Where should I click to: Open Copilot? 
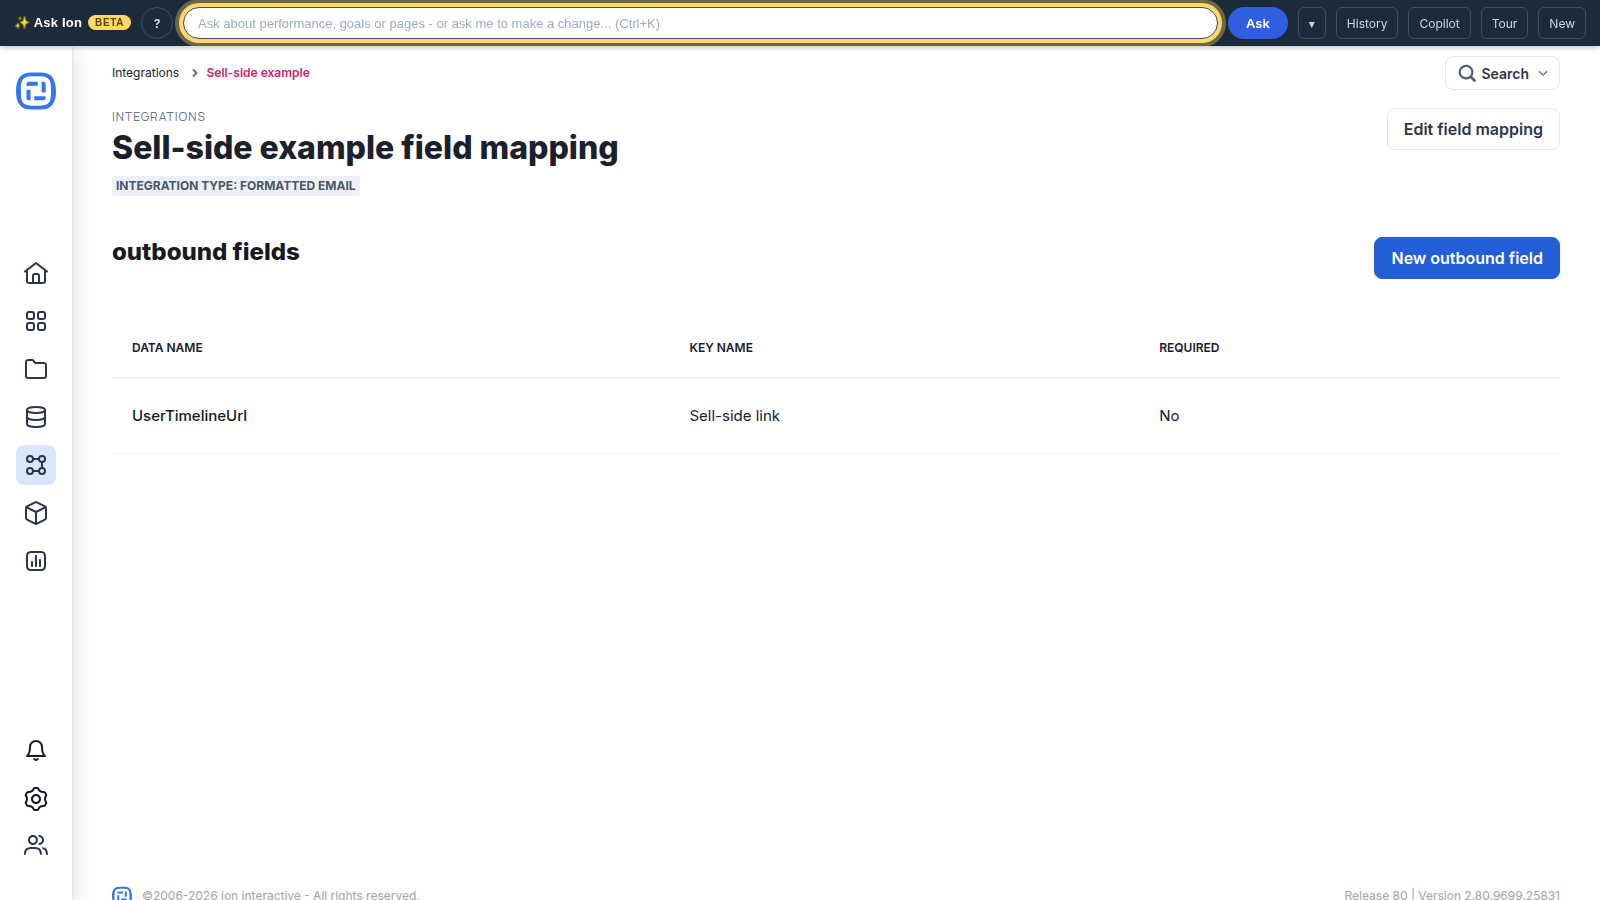point(1439,23)
